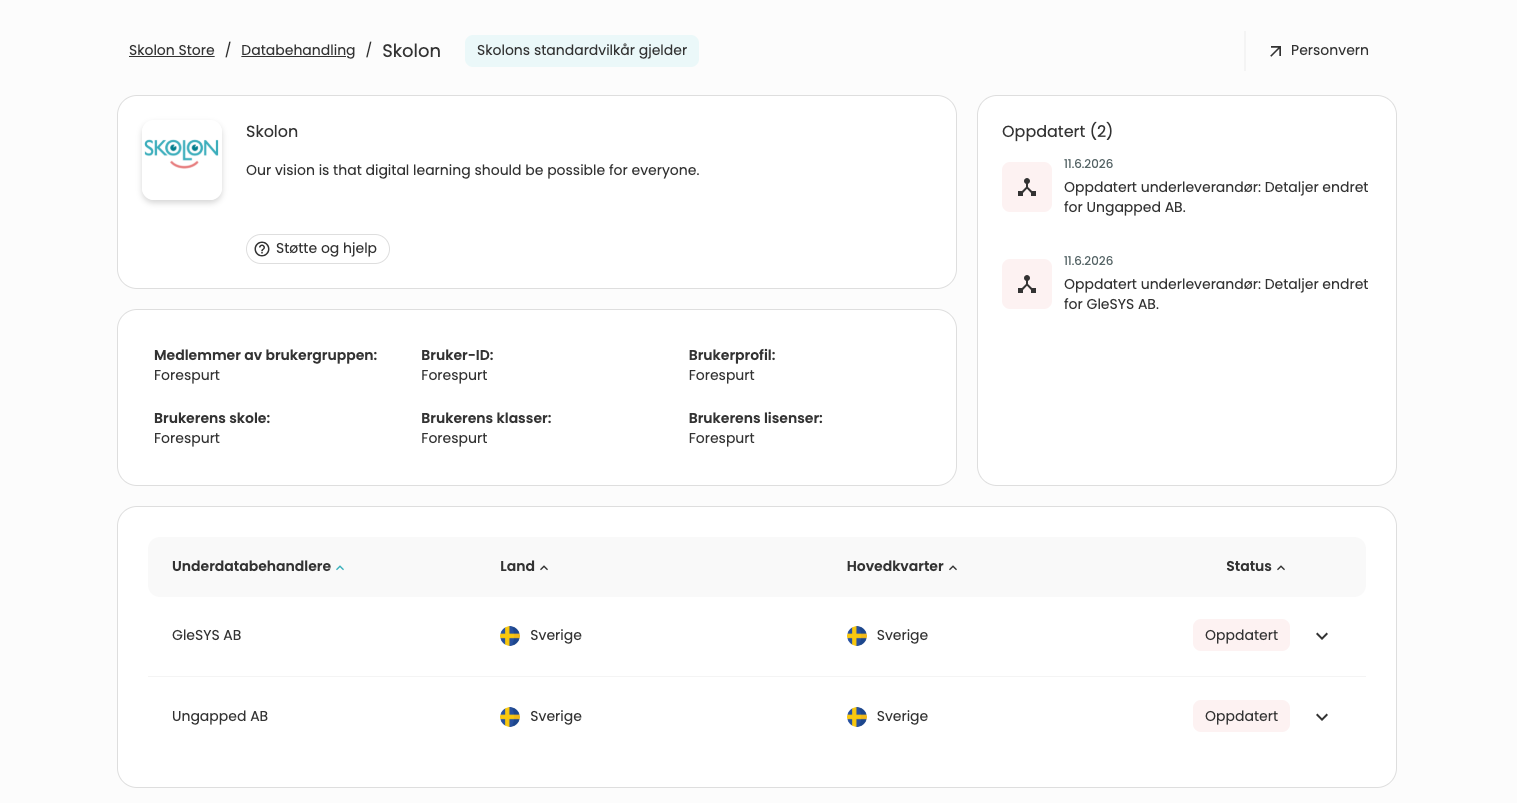Click the Swedish flag in Ungapped AB's Land column
Image resolution: width=1517 pixels, height=803 pixels.
510,717
